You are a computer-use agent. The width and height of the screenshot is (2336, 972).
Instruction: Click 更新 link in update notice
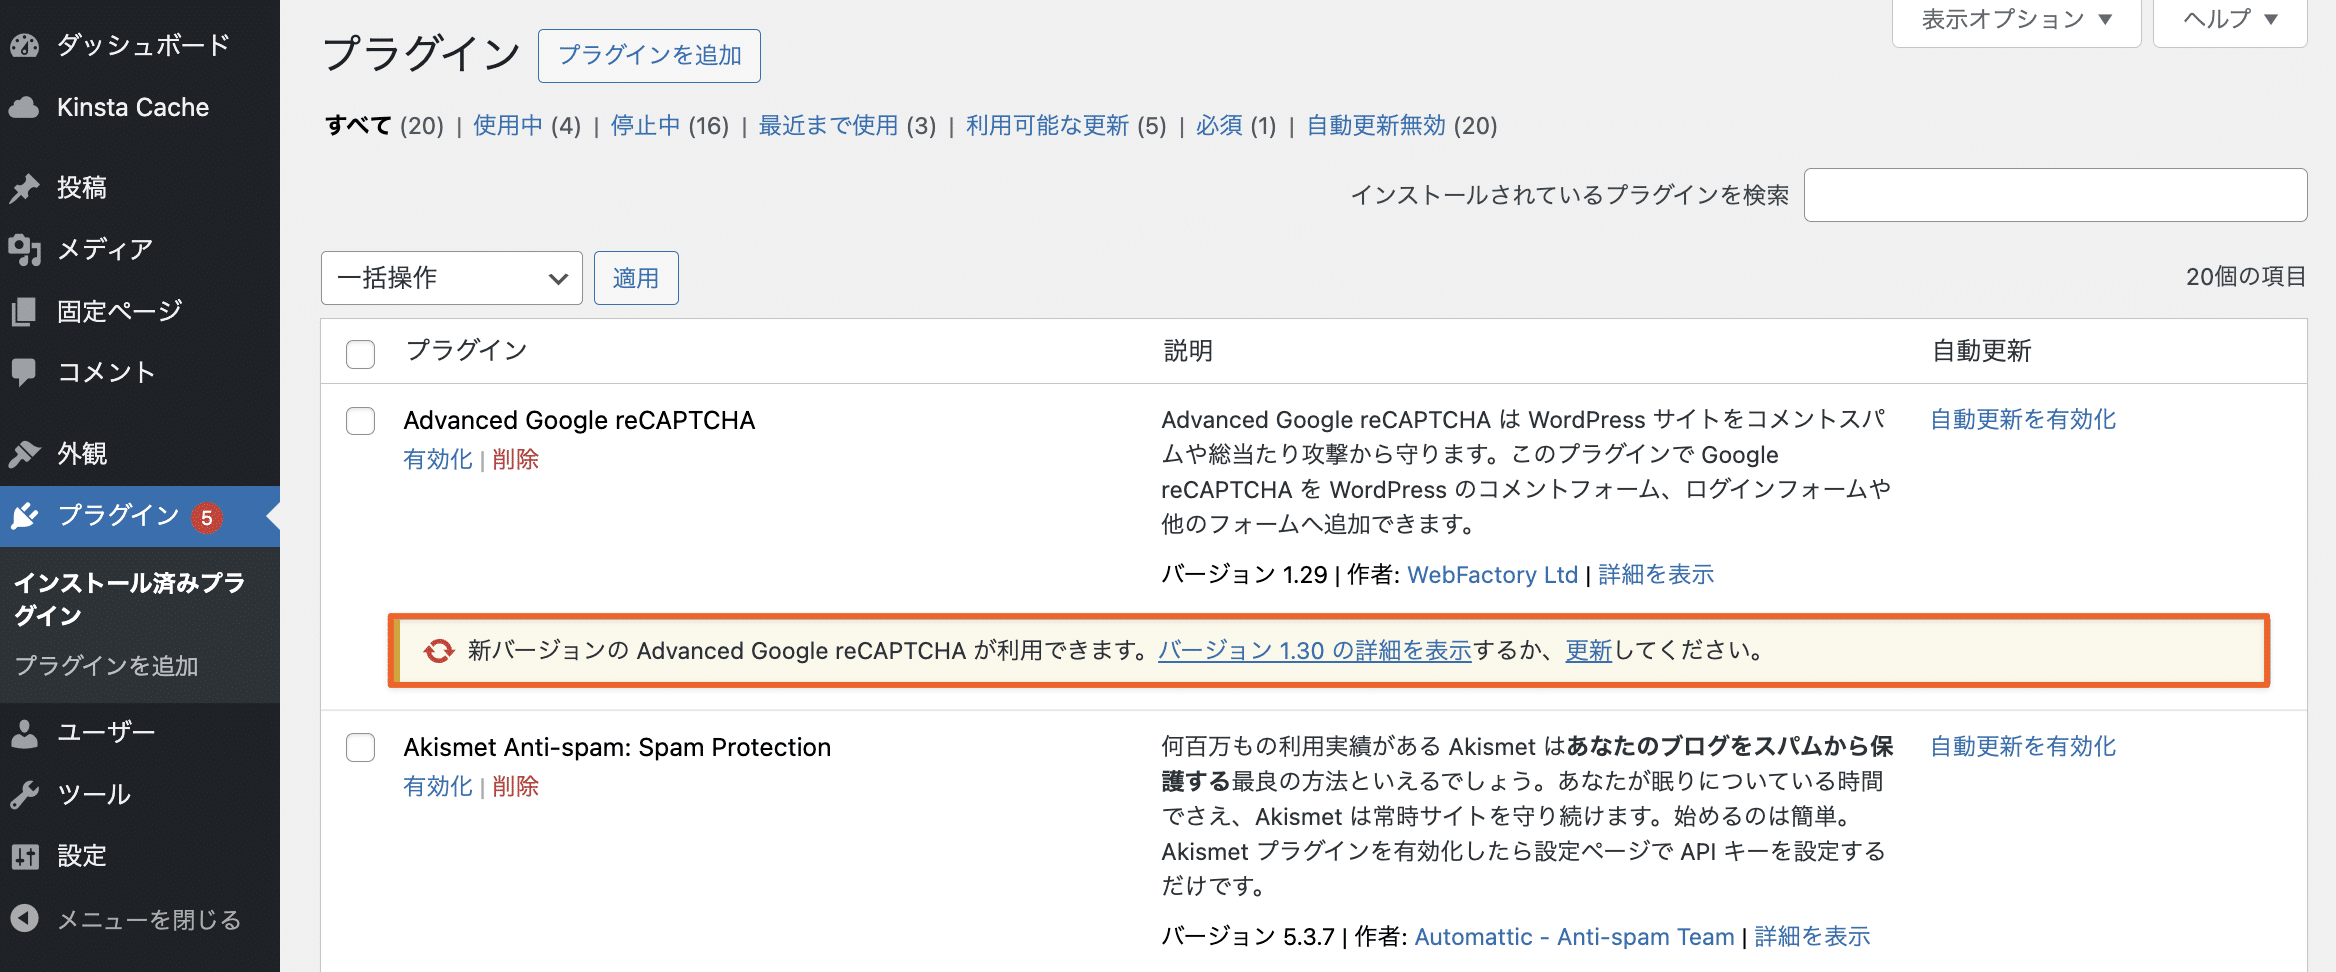(x=1589, y=651)
